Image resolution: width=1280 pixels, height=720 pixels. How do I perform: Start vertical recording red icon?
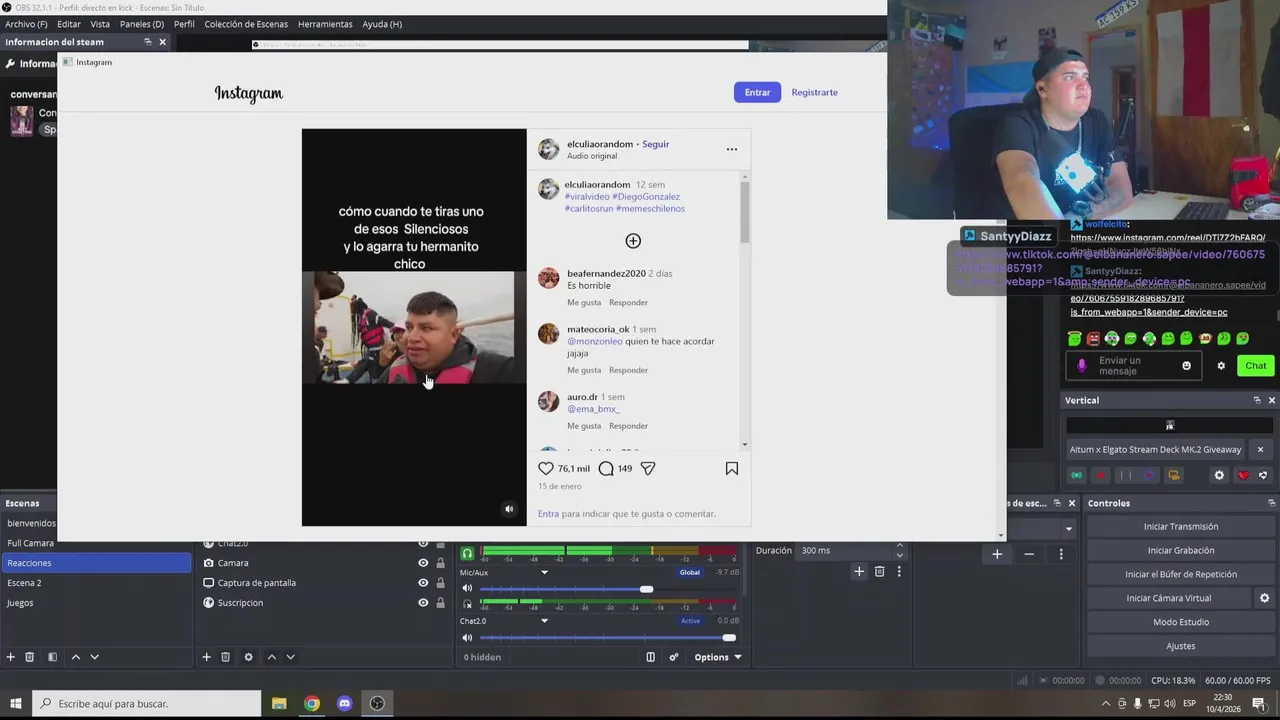(1100, 475)
